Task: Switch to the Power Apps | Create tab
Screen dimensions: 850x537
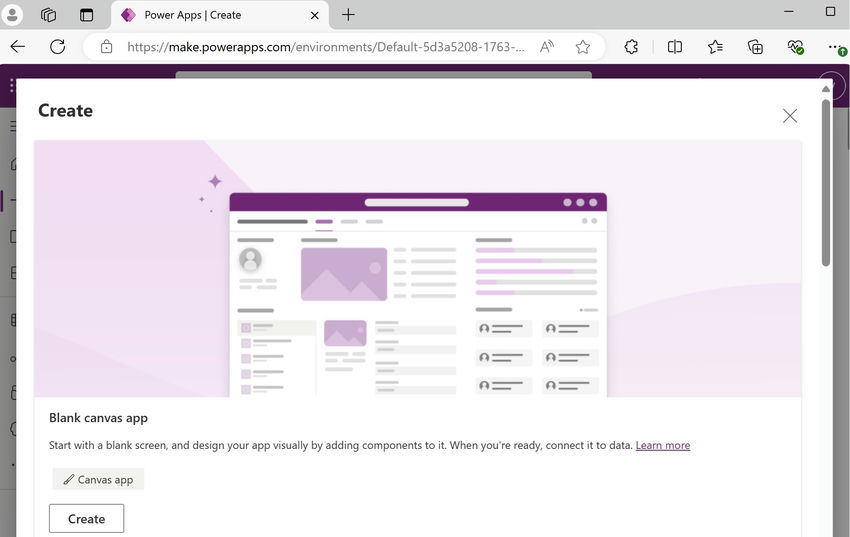Action: pos(220,15)
